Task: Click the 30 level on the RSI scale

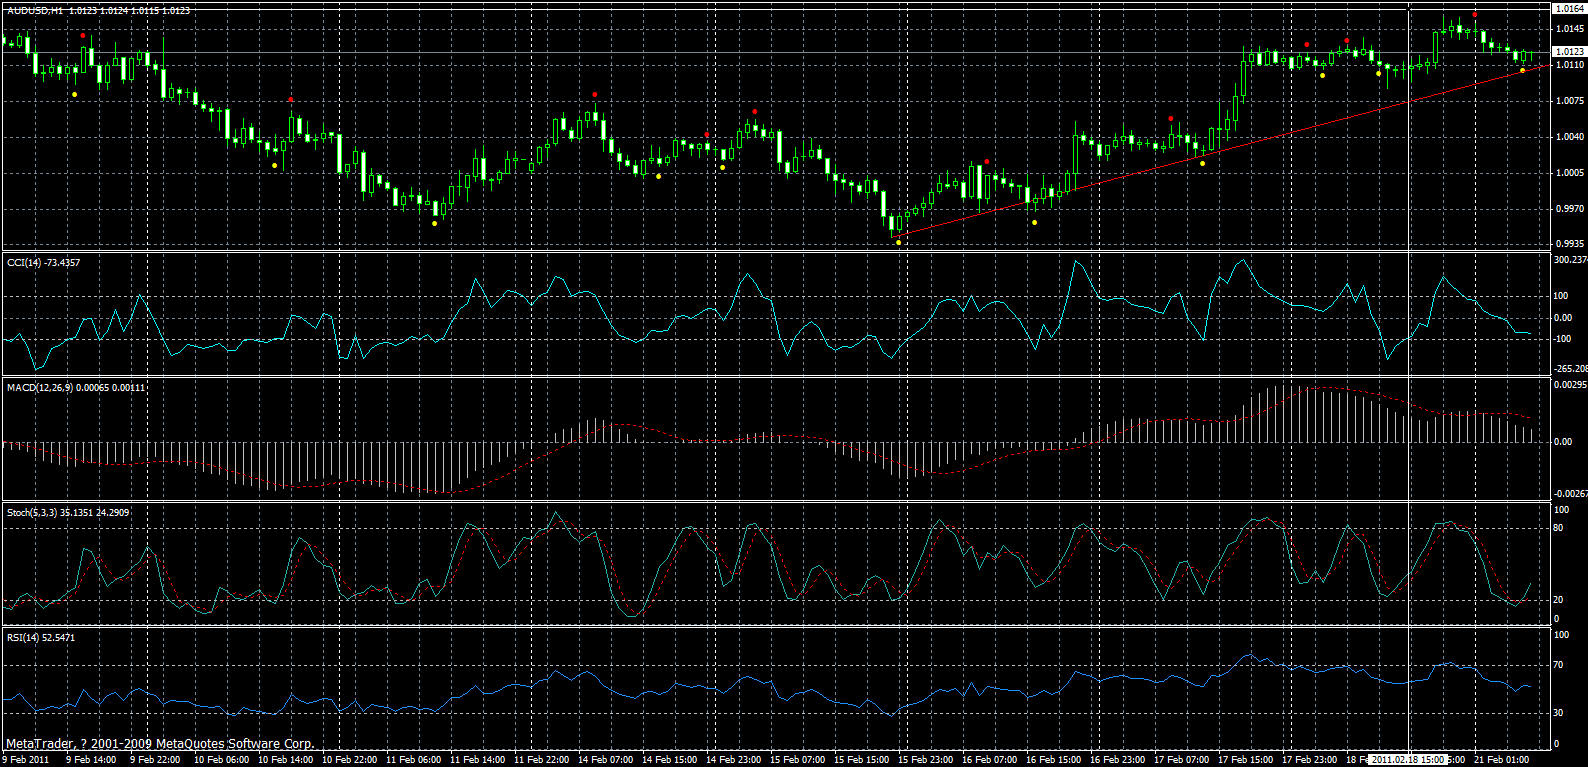Action: (1558, 713)
